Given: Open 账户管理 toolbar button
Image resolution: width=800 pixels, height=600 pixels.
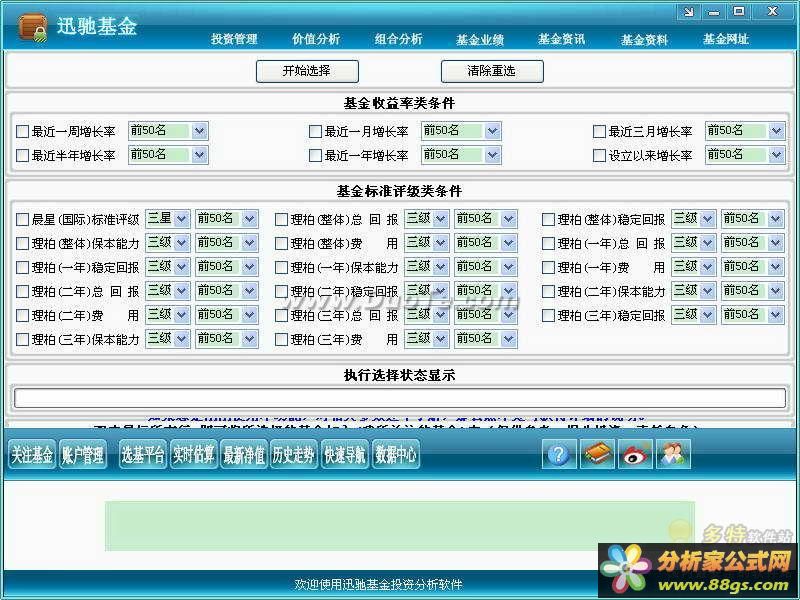Looking at the screenshot, I should click(83, 454).
